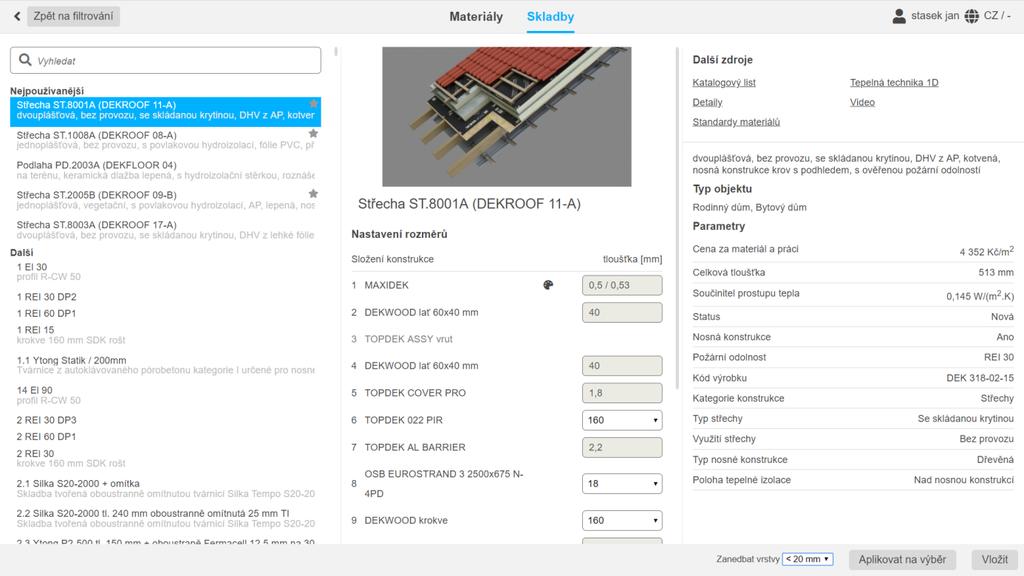Select '14 EI 90' list item
The image size is (1024, 576).
point(165,395)
